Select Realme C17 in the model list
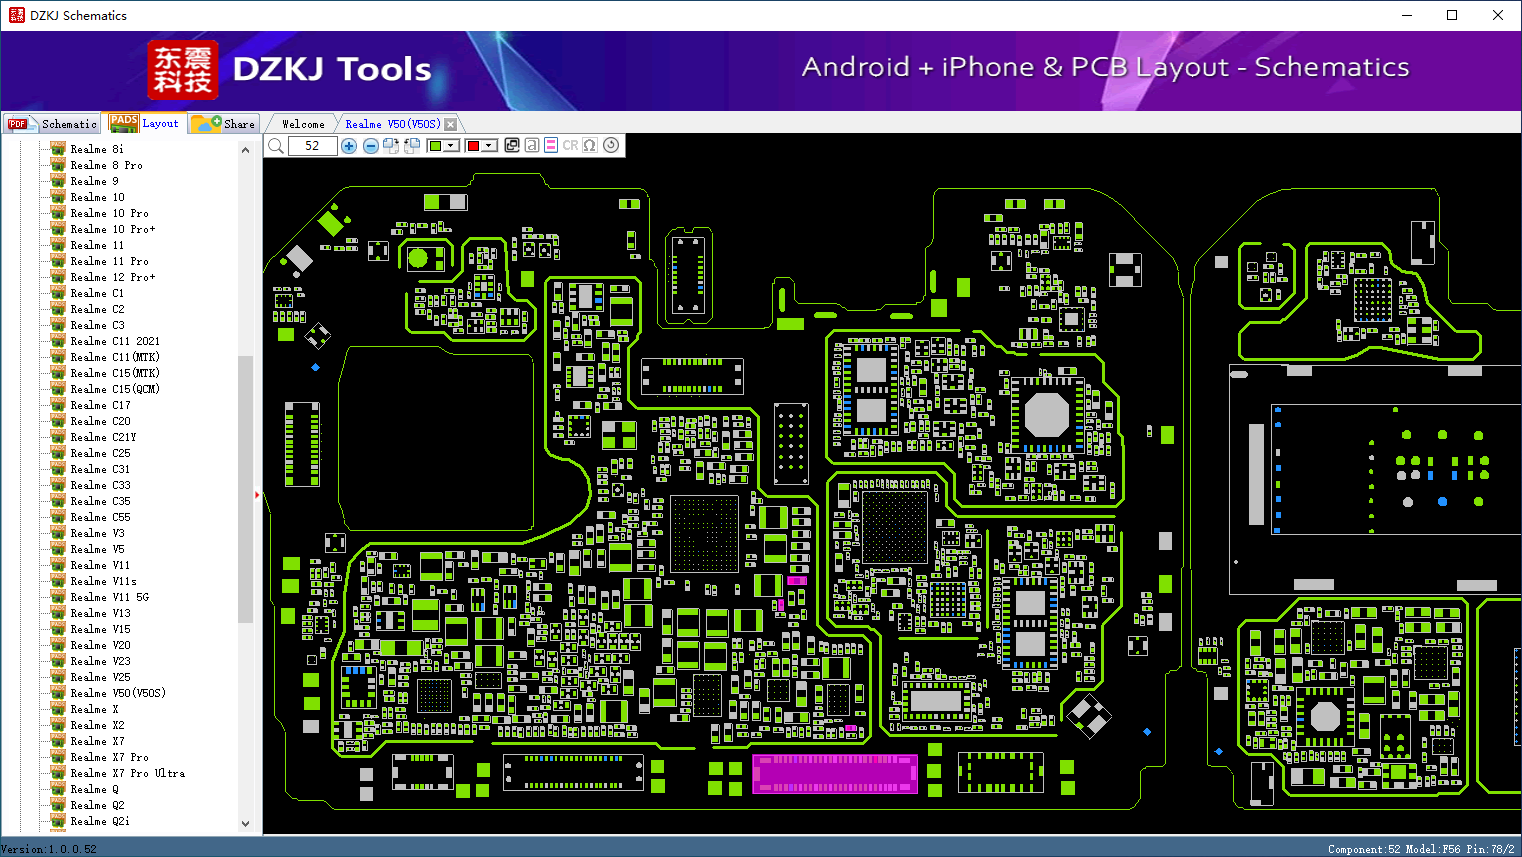The image size is (1522, 857). coord(100,405)
